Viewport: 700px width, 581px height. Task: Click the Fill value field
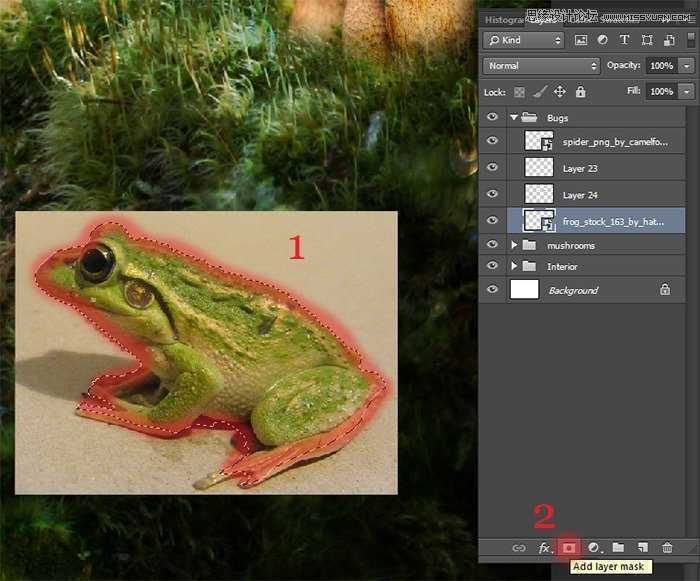pos(661,92)
